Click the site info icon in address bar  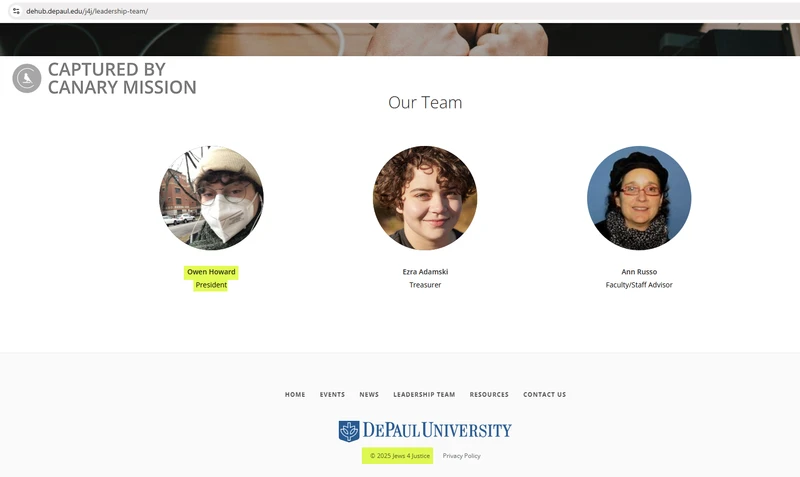pyautogui.click(x=16, y=11)
